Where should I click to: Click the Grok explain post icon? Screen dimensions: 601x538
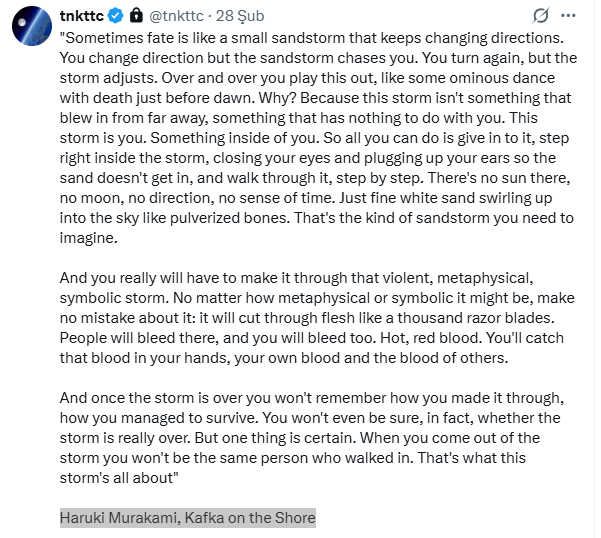(541, 16)
